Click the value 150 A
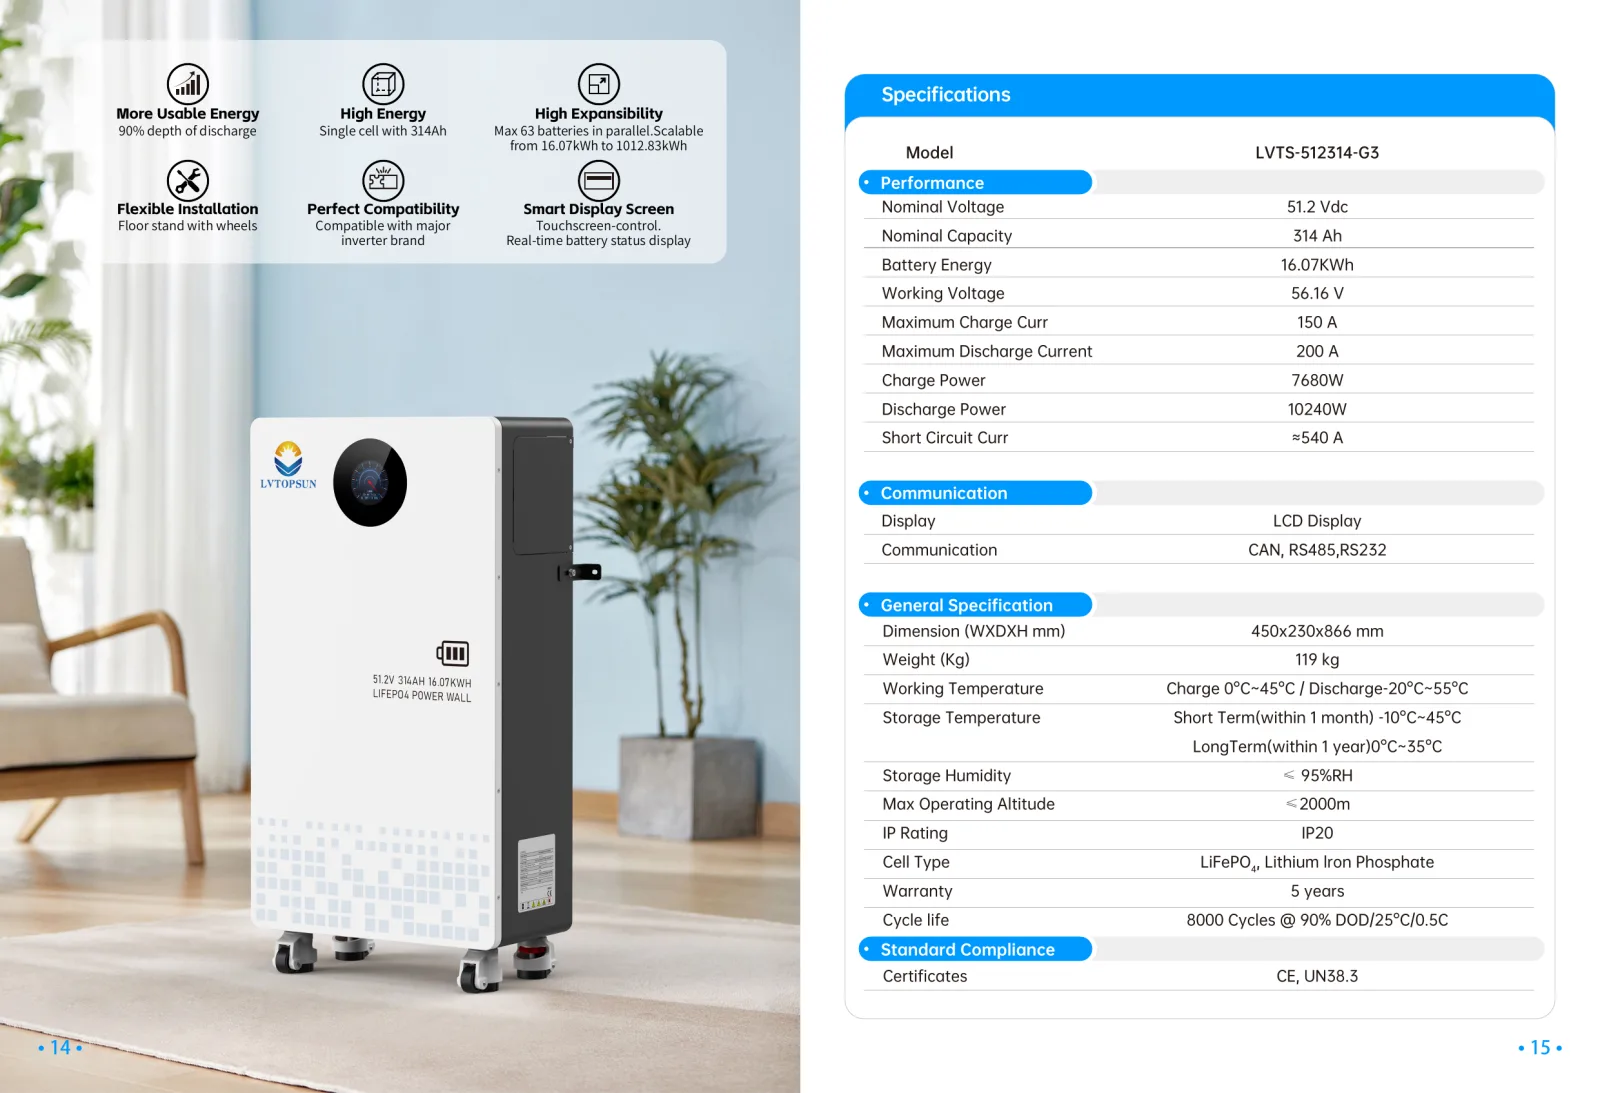Screen dimensions: 1600x1093 pyautogui.click(x=1317, y=322)
